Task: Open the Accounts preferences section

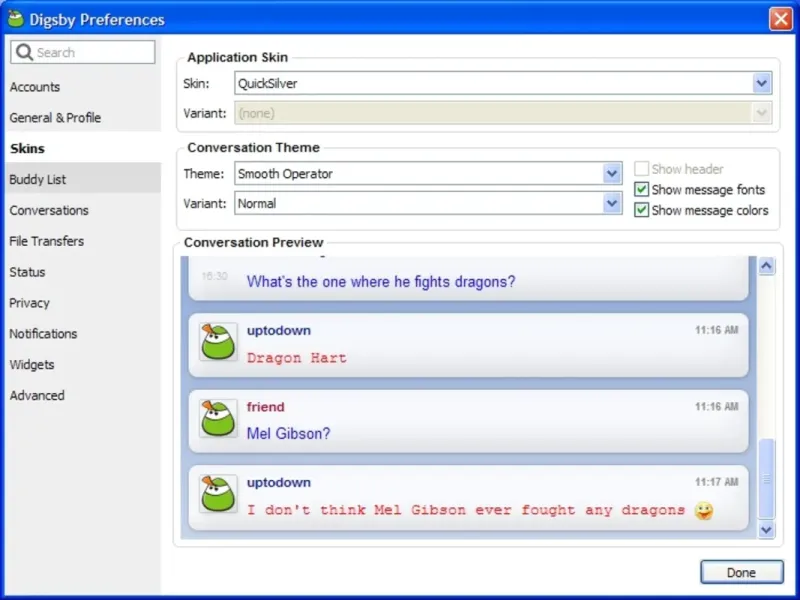Action: click(x=83, y=87)
